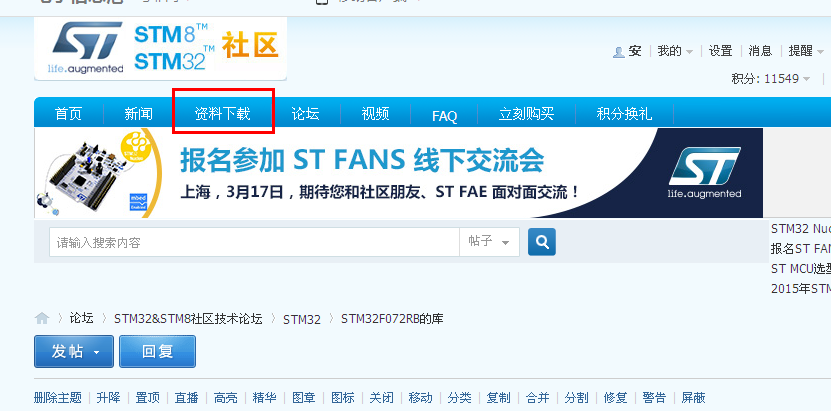This screenshot has height=411, width=831.
Task: Click the 置顶 moderation link
Action: tap(148, 398)
